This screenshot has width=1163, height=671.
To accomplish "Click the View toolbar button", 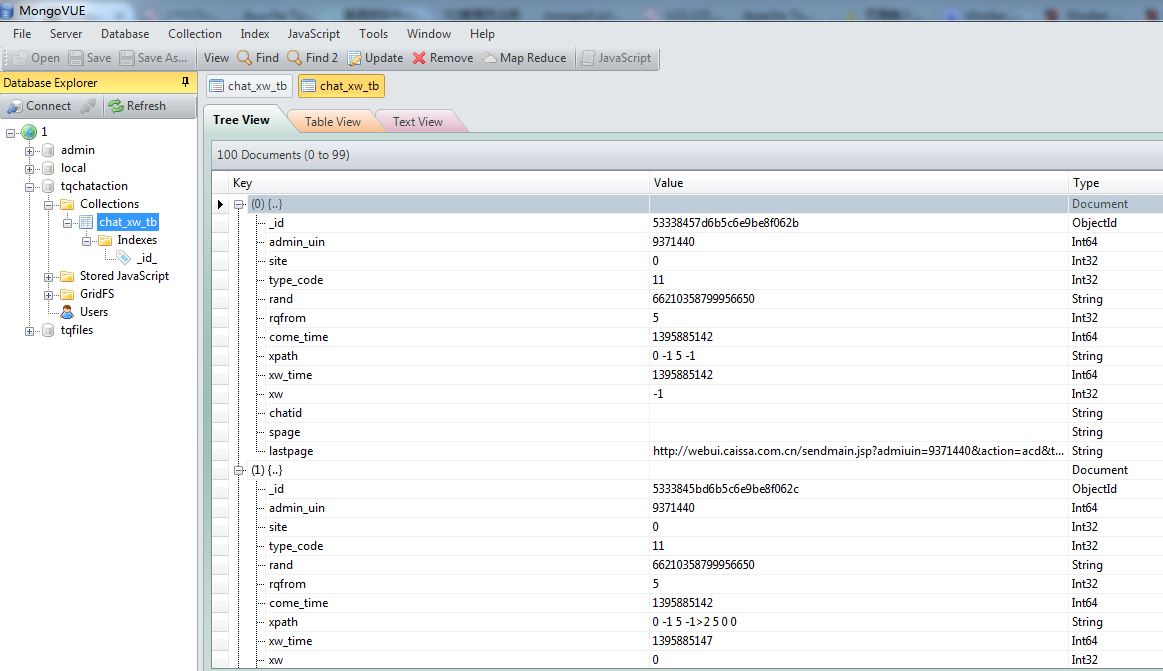I will pos(216,58).
